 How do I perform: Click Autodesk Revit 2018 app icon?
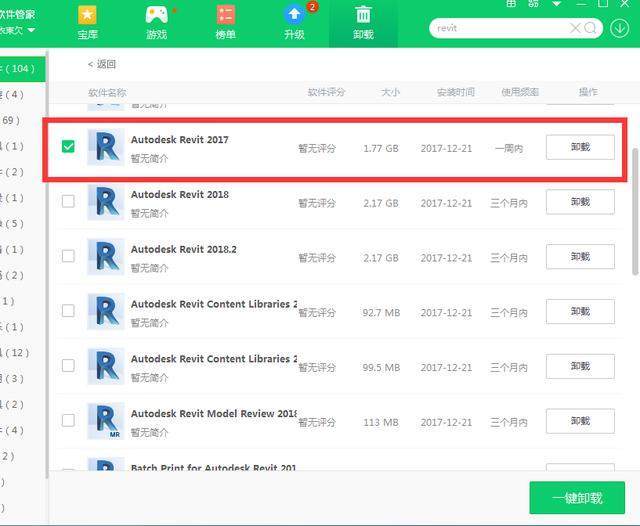pos(106,202)
